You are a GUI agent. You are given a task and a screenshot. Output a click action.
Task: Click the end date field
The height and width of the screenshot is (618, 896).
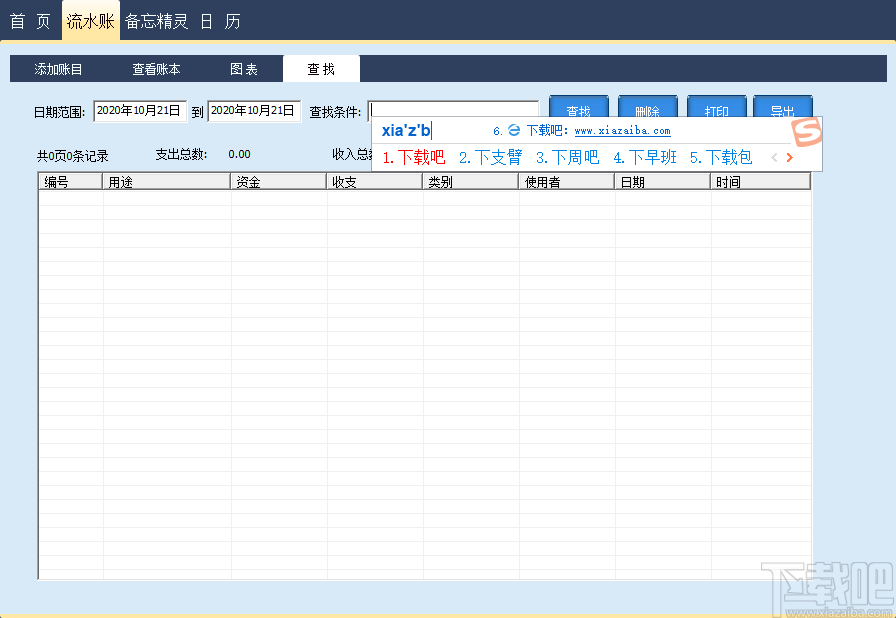(254, 111)
